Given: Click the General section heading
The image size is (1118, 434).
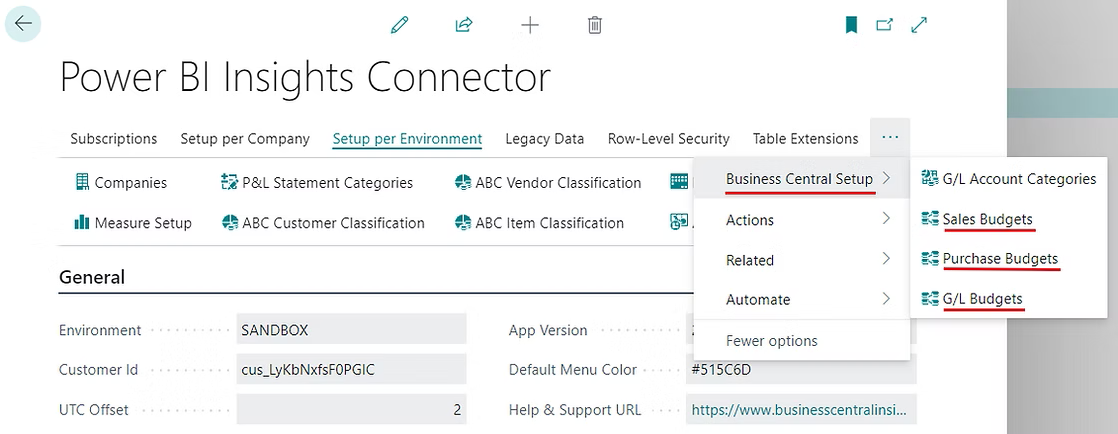Looking at the screenshot, I should (x=91, y=277).
